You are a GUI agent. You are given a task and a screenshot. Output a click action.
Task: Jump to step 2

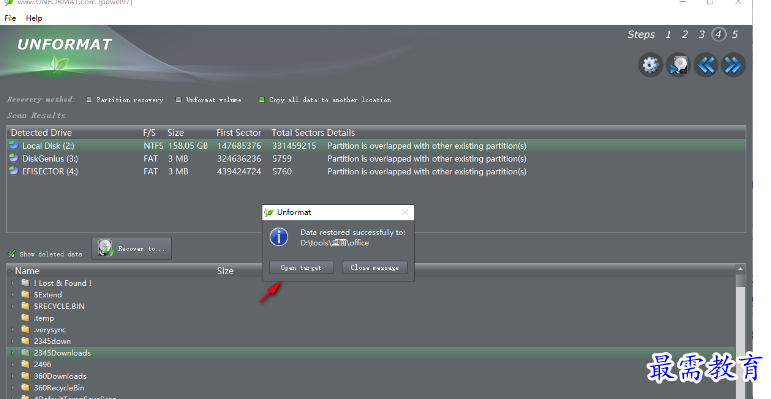click(x=684, y=34)
